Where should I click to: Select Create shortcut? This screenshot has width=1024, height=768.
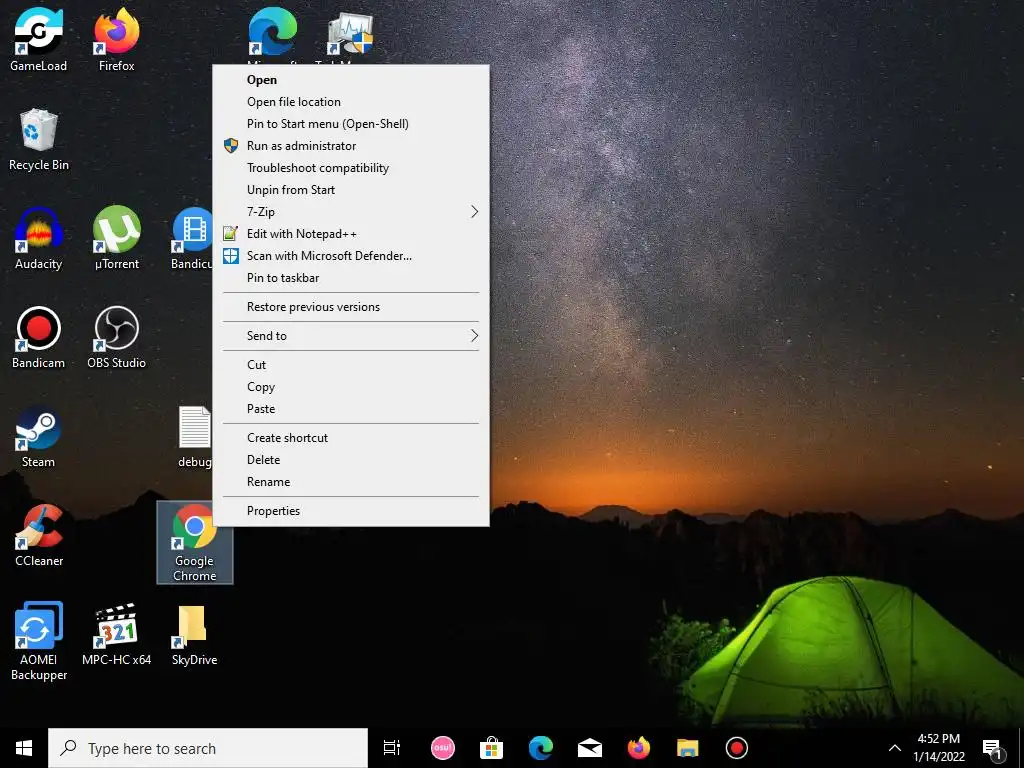coord(351,438)
